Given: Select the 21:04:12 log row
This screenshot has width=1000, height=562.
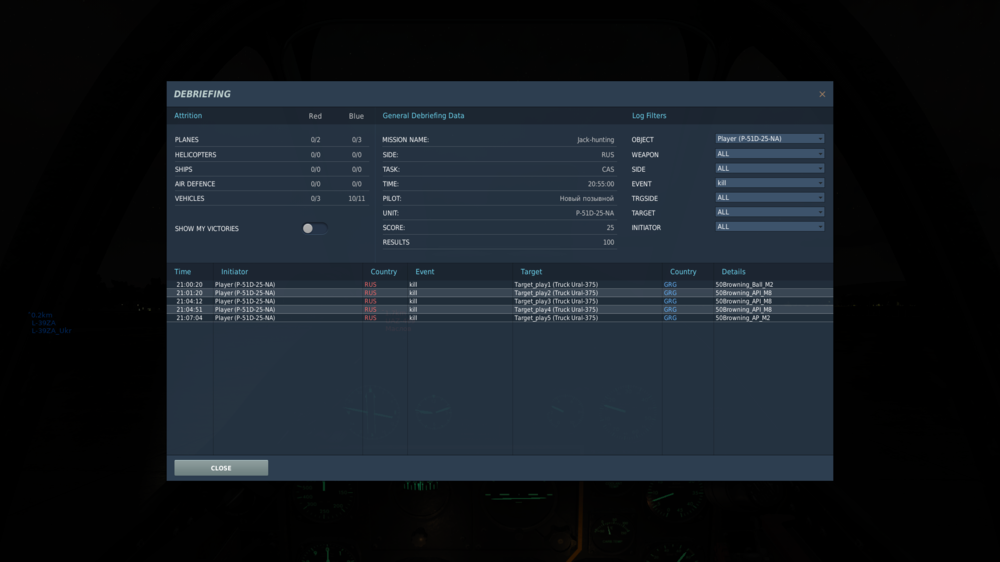Looking at the screenshot, I should click(499, 301).
